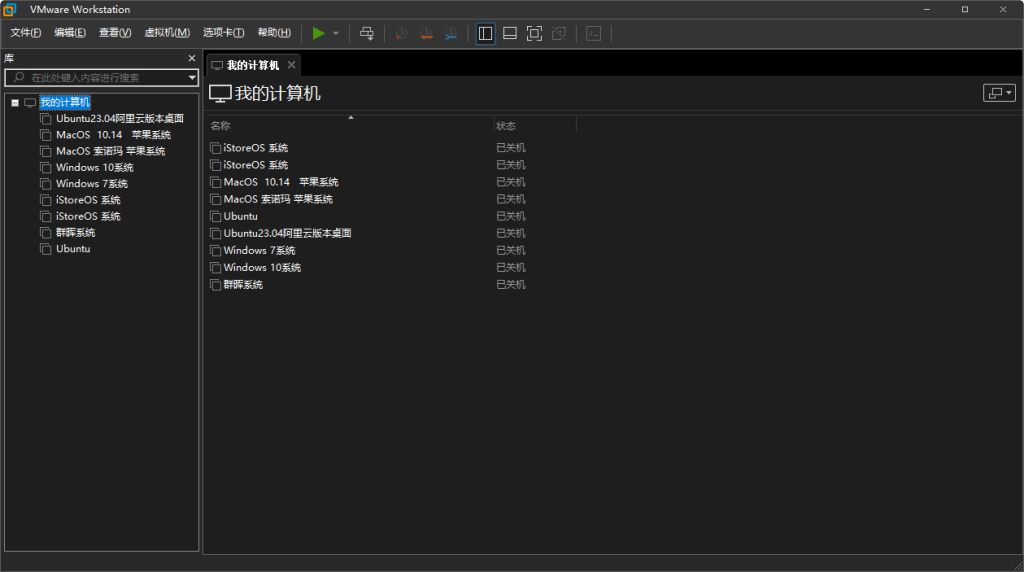
Task: Click the green power-on play button
Action: point(318,33)
